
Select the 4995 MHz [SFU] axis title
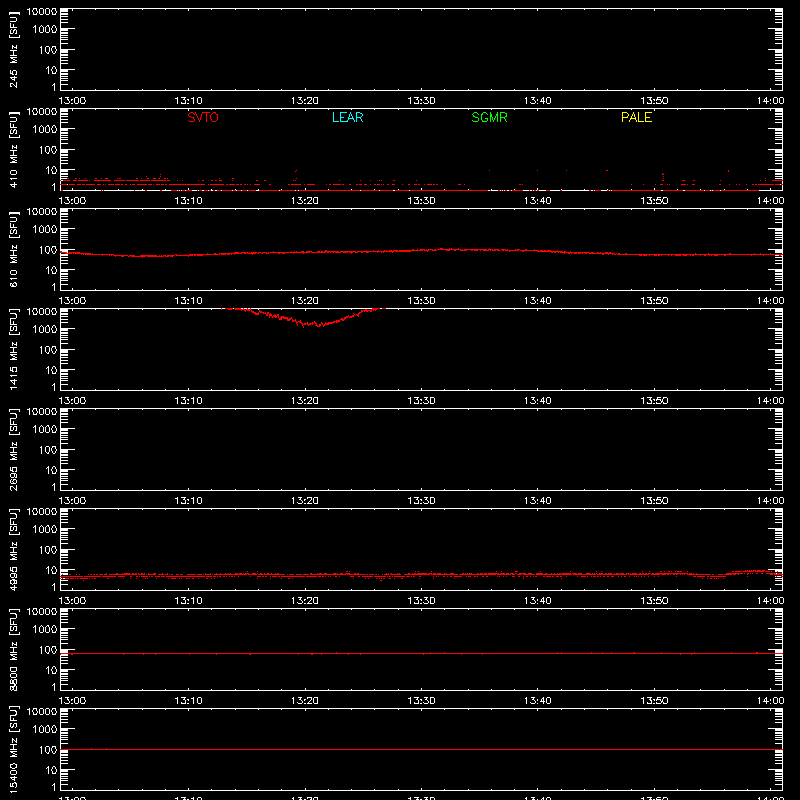tap(13, 549)
